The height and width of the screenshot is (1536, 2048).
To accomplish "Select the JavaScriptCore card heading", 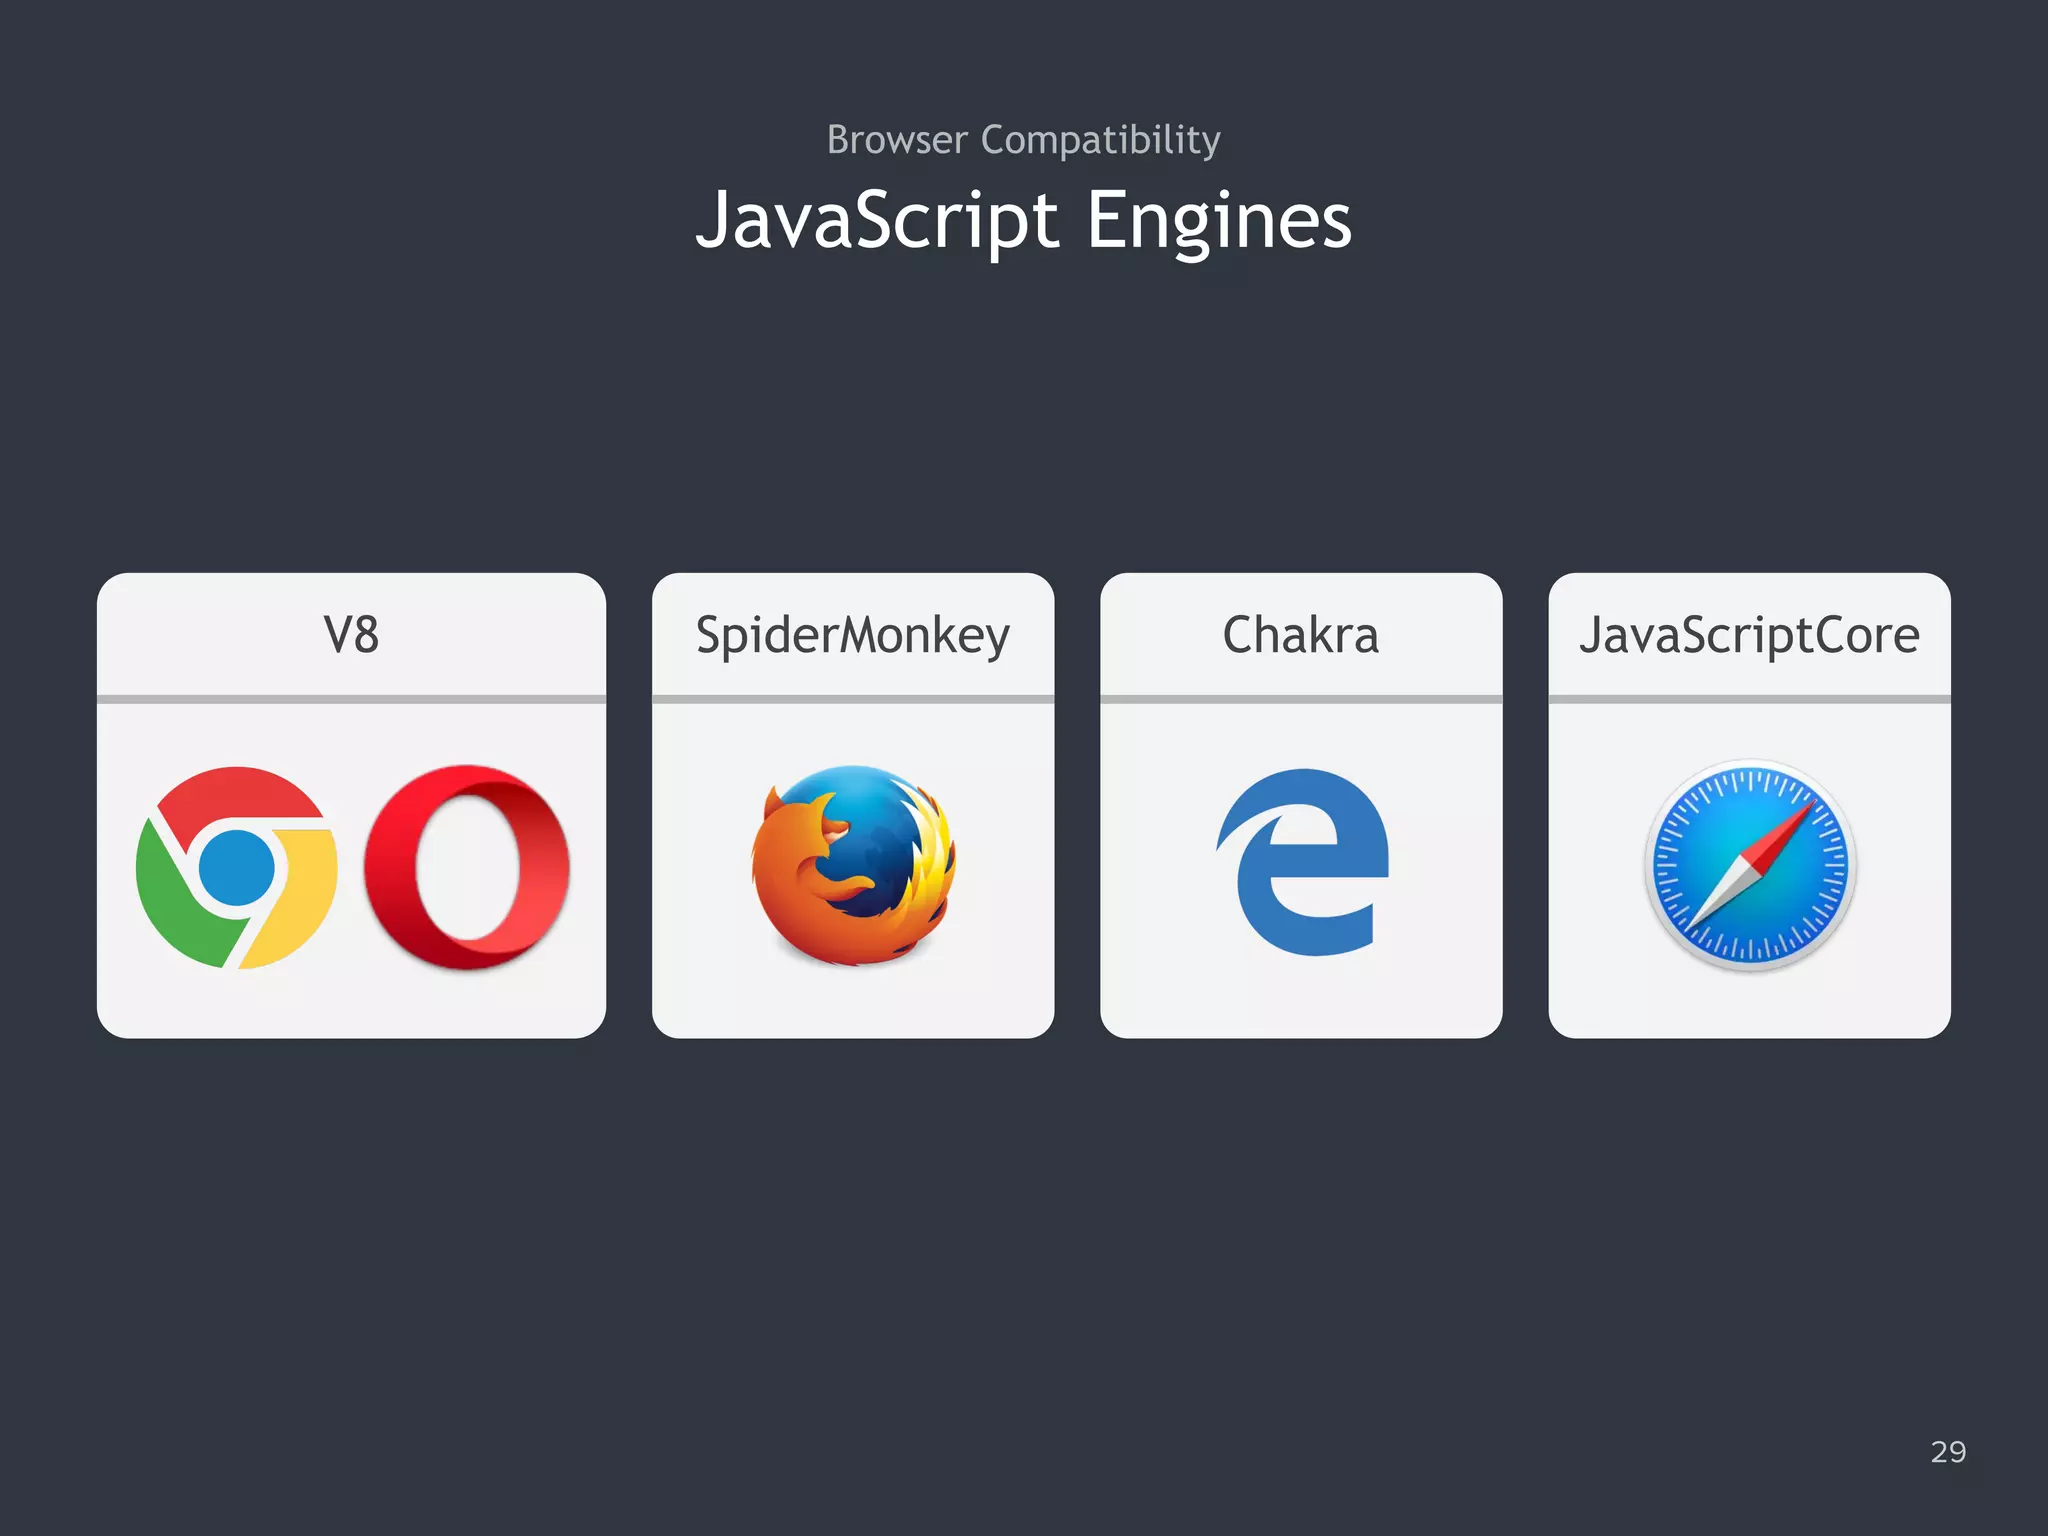I will point(1749,637).
